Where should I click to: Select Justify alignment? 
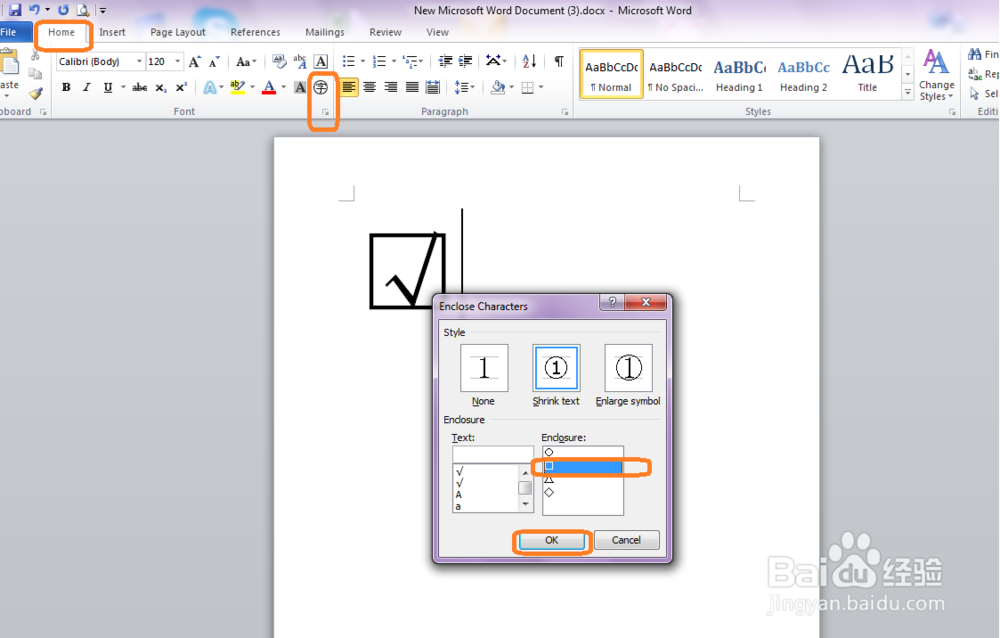(x=412, y=87)
